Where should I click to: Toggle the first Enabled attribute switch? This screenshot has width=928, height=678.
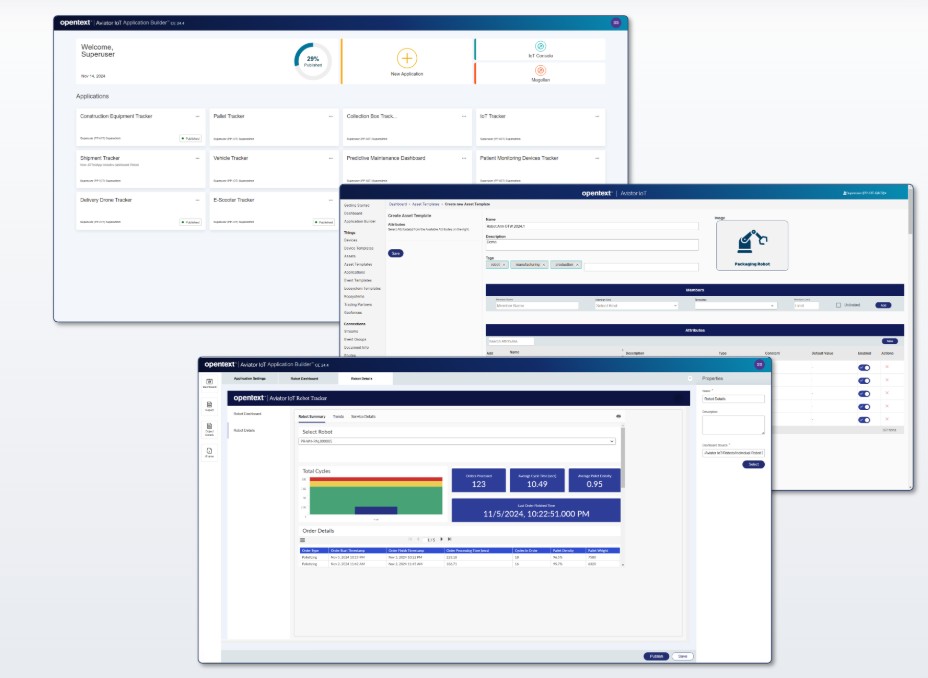(x=864, y=367)
